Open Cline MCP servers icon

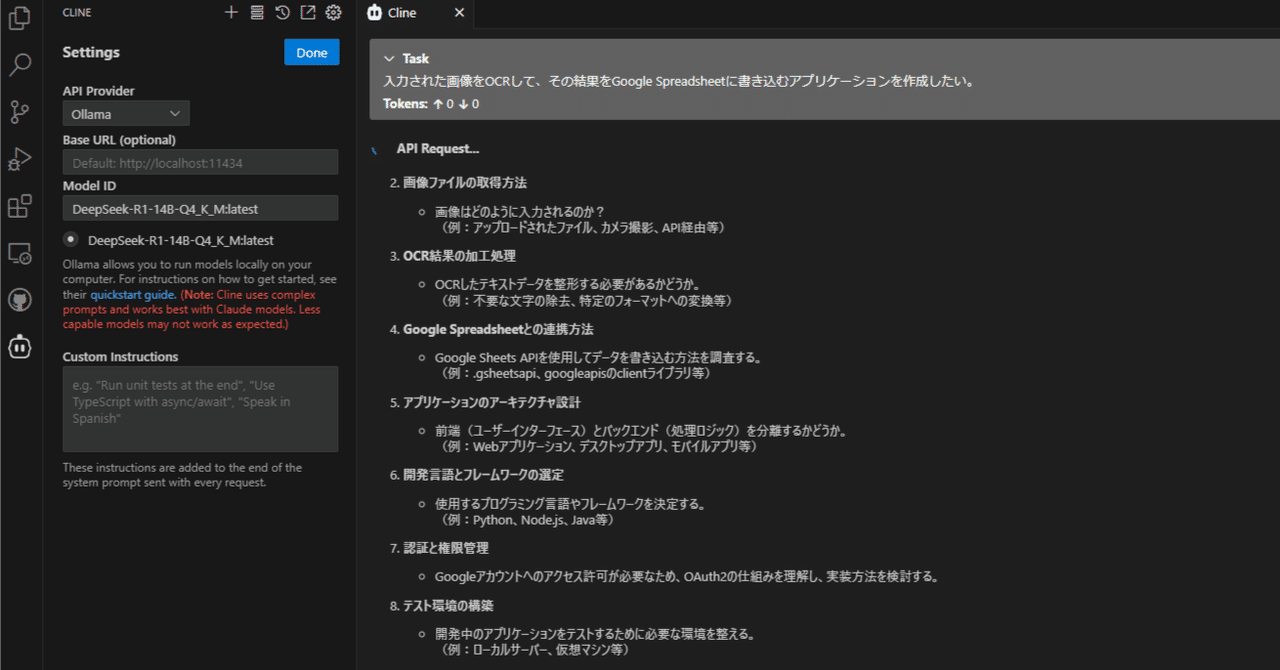tap(257, 13)
